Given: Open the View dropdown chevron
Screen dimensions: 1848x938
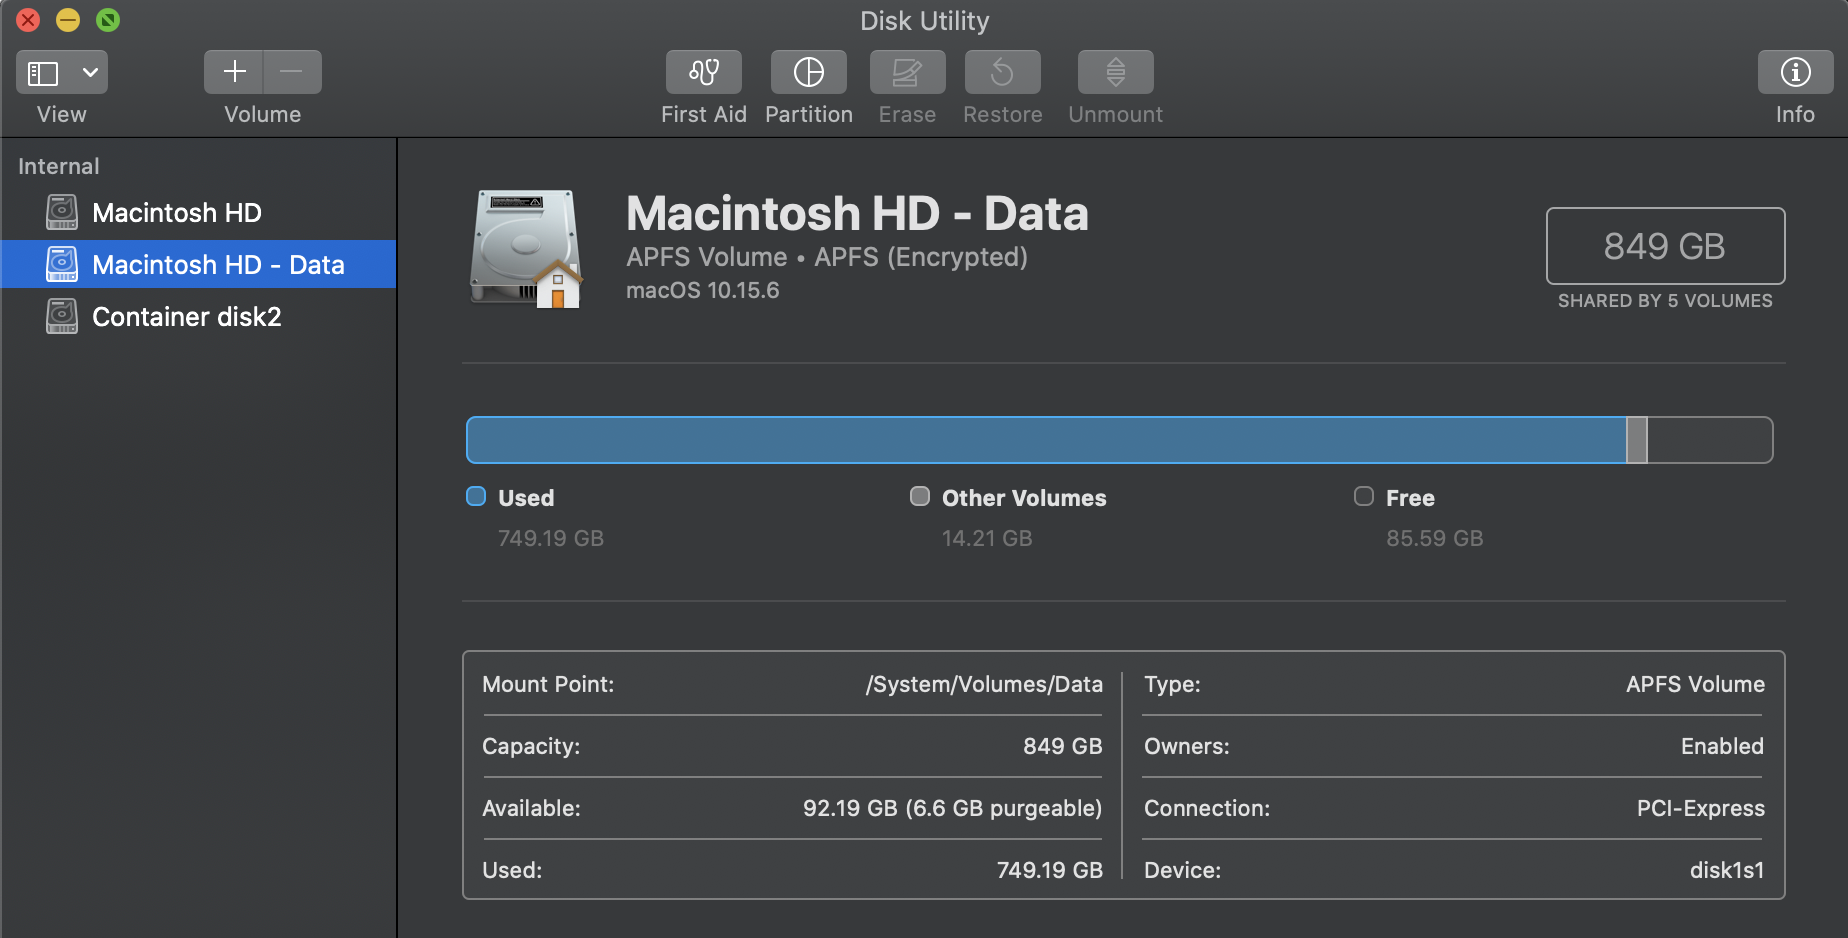Looking at the screenshot, I should [90, 73].
